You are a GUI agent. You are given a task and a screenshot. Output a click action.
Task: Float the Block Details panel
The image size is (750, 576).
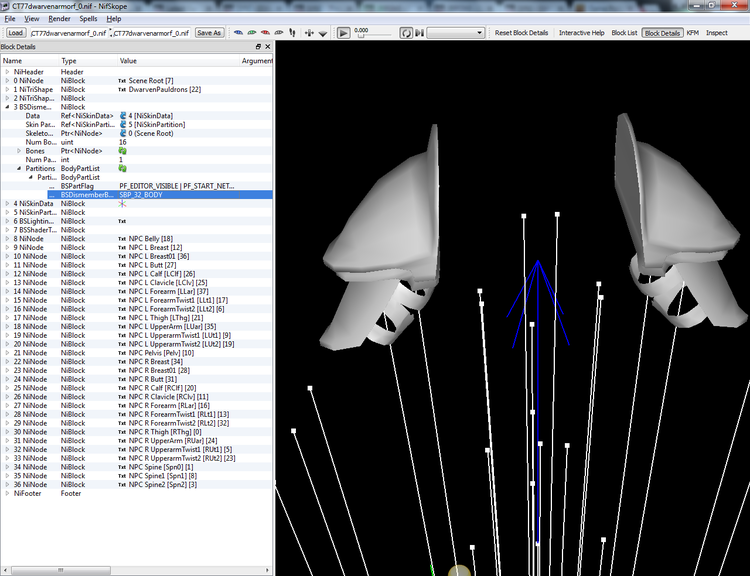(x=258, y=46)
